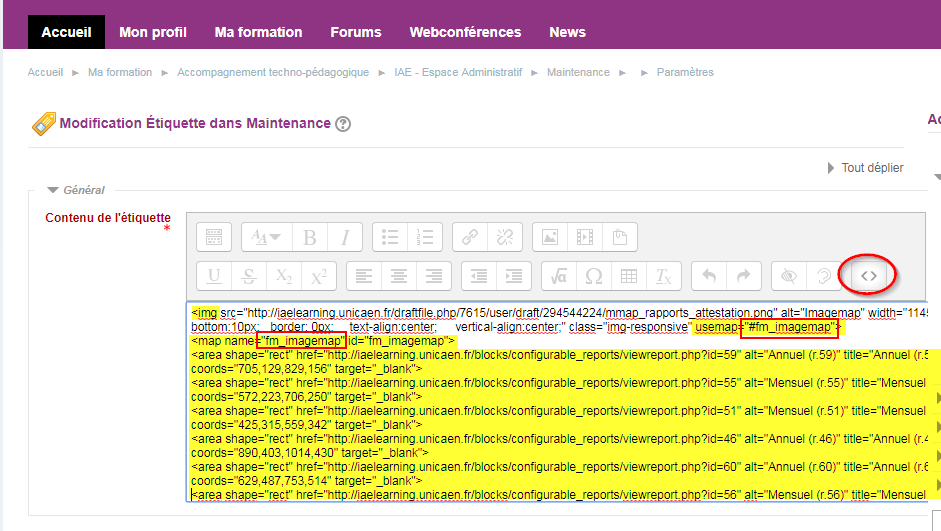Open the help icon beside the page title
The height and width of the screenshot is (531, 941).
click(x=343, y=124)
